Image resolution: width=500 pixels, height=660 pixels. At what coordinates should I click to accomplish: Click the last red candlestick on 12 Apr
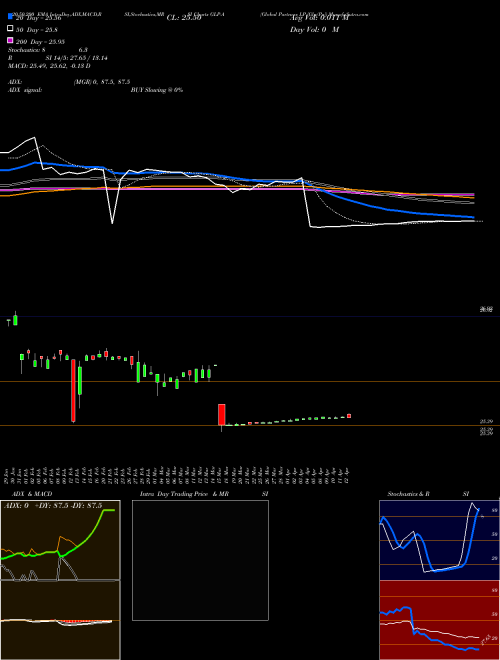[349, 416]
